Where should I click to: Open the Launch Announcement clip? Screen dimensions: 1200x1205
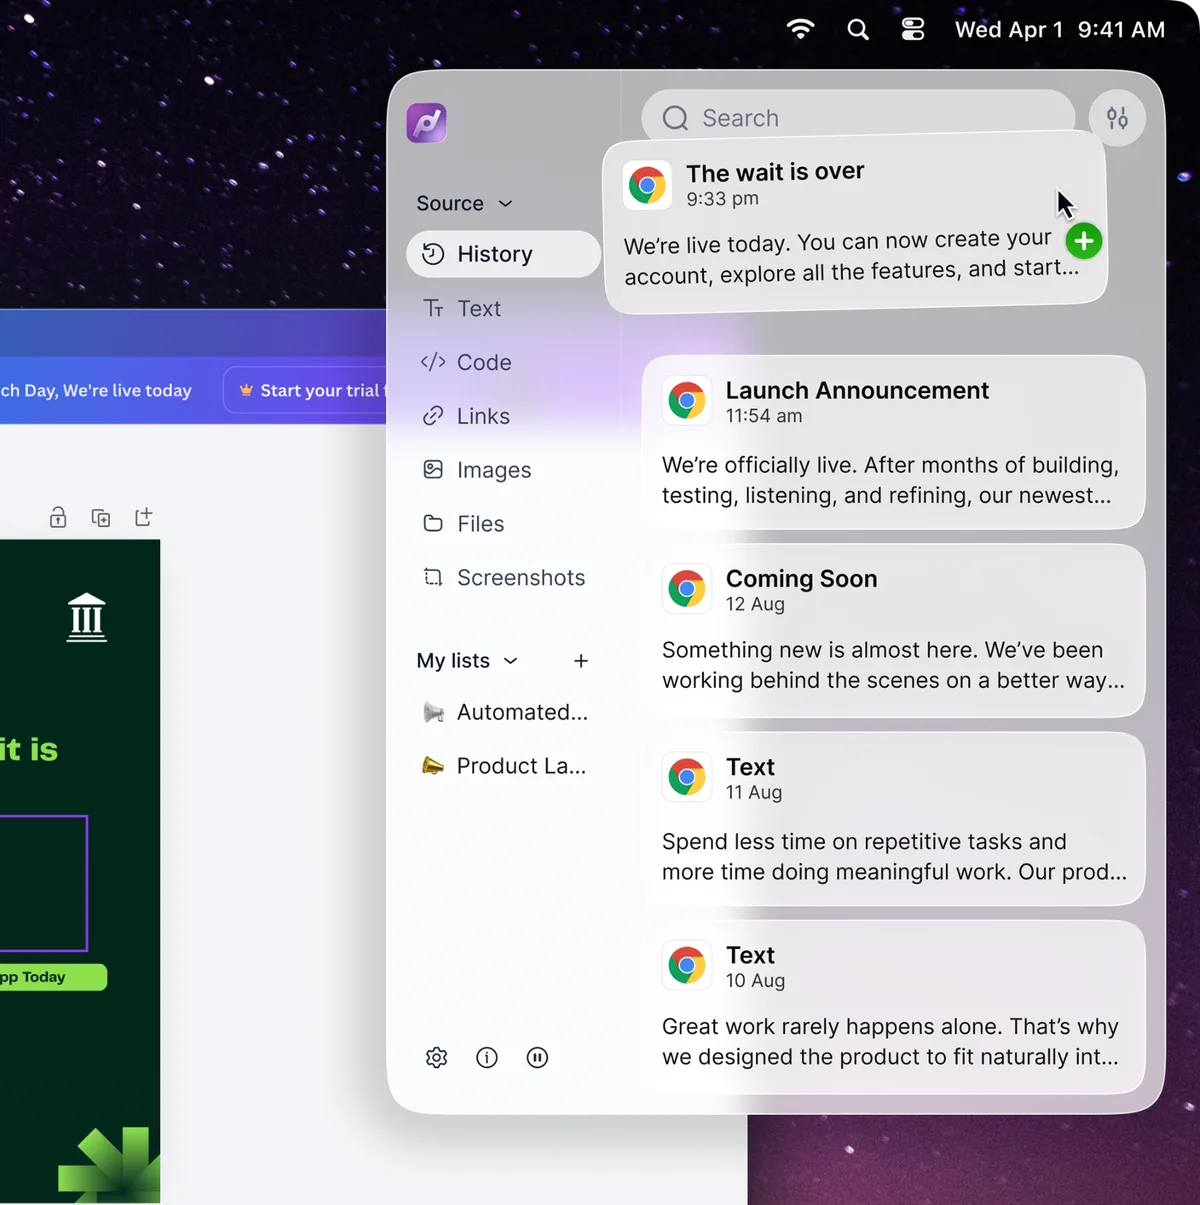click(x=894, y=442)
